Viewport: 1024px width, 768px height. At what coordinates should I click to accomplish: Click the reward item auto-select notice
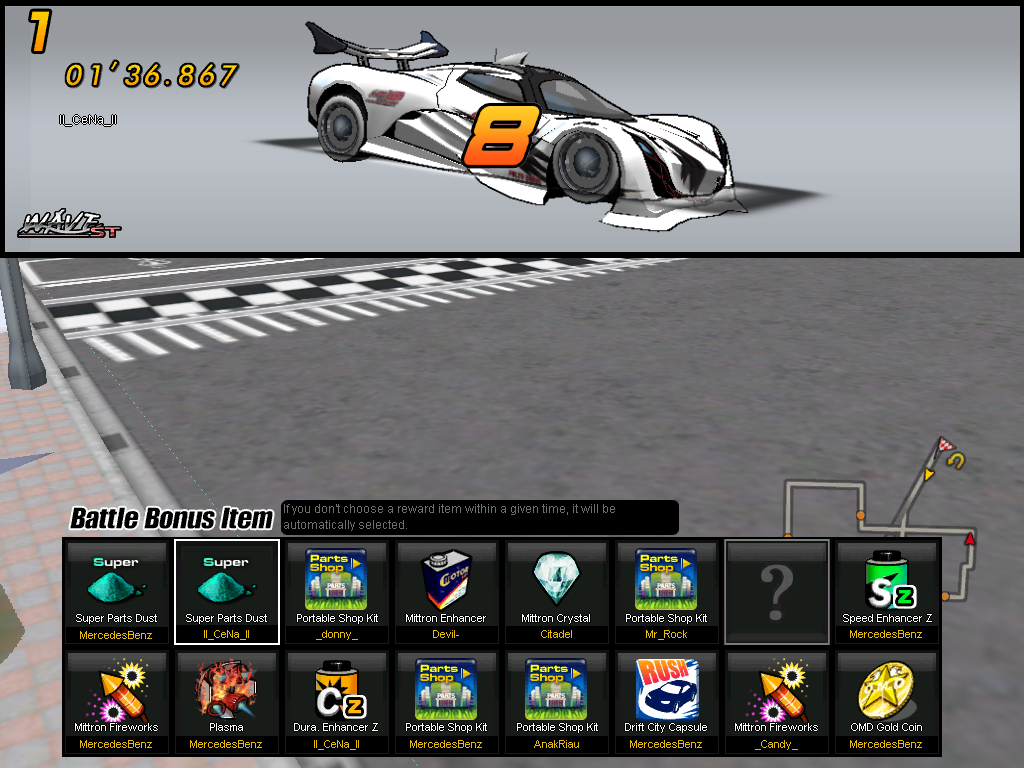click(480, 517)
